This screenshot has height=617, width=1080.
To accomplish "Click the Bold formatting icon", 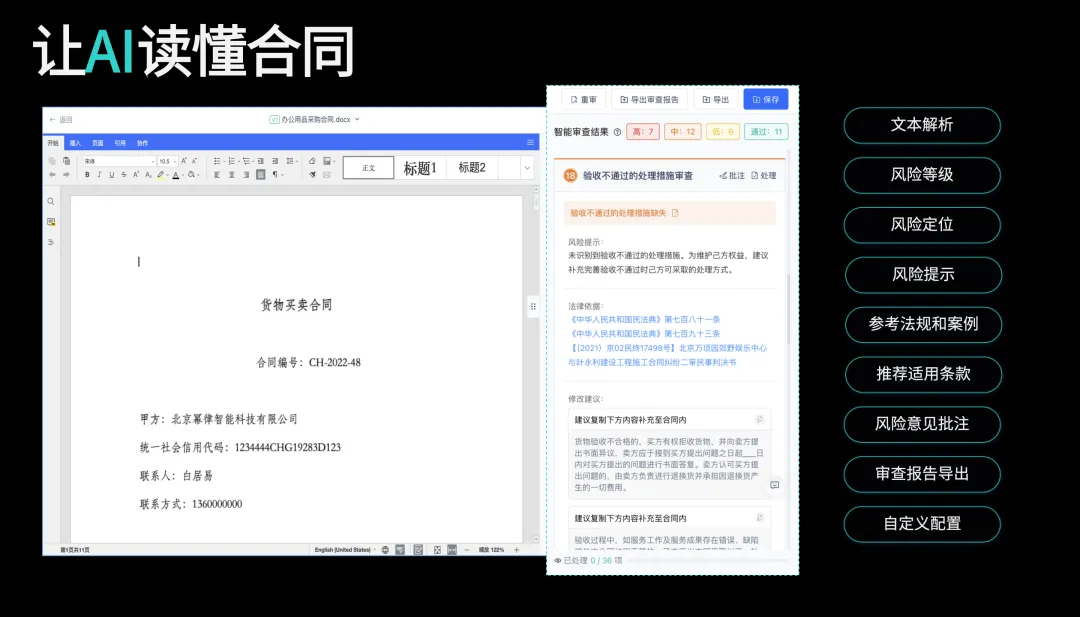I will click(87, 175).
